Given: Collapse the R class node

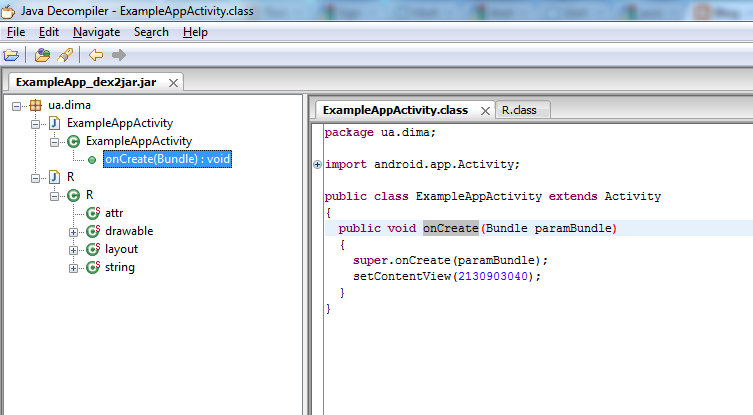Looking at the screenshot, I should coord(54,196).
